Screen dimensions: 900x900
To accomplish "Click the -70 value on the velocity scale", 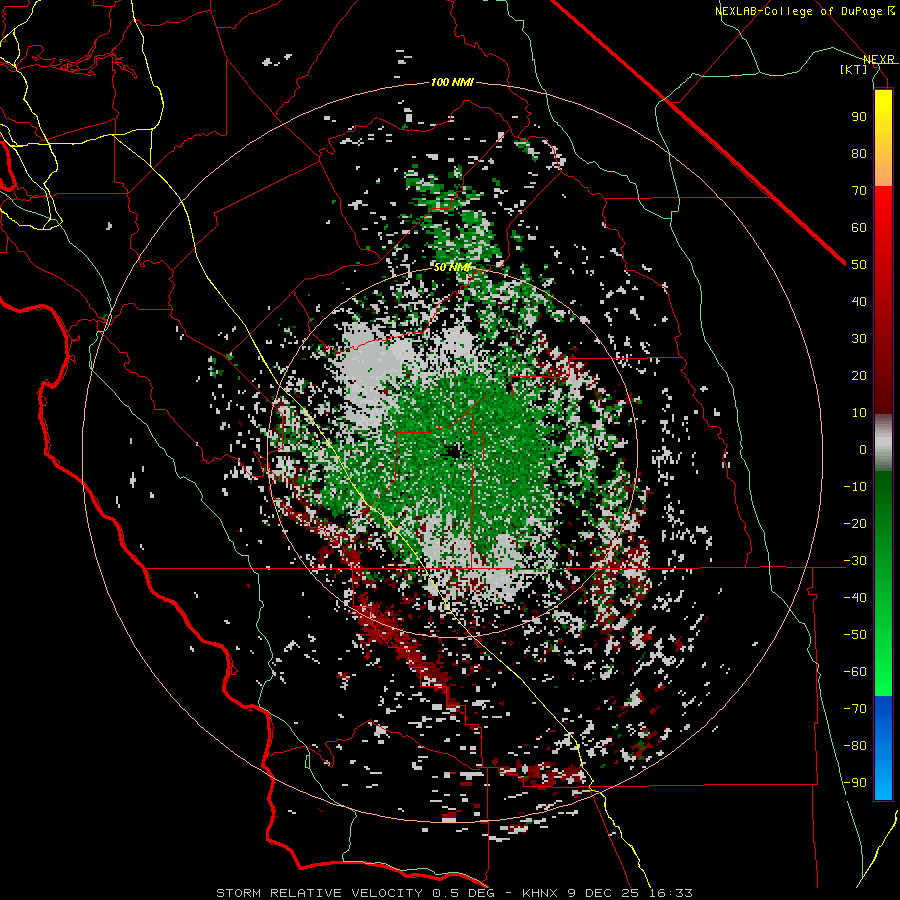I will point(855,709).
